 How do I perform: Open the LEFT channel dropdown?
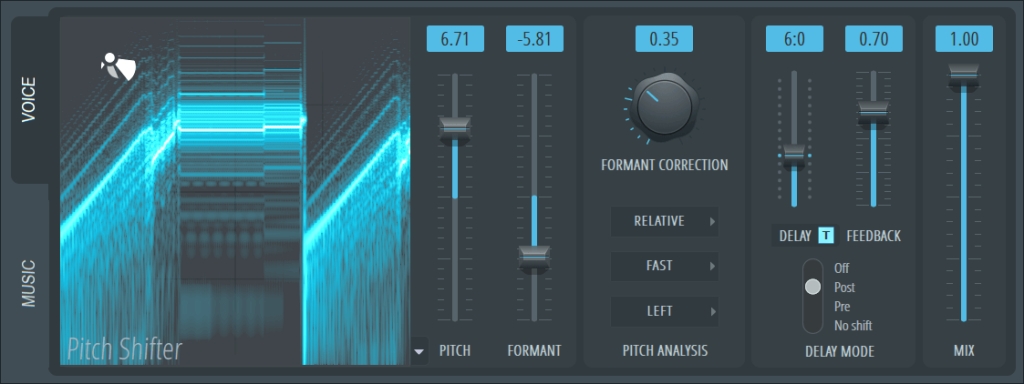[x=664, y=312]
